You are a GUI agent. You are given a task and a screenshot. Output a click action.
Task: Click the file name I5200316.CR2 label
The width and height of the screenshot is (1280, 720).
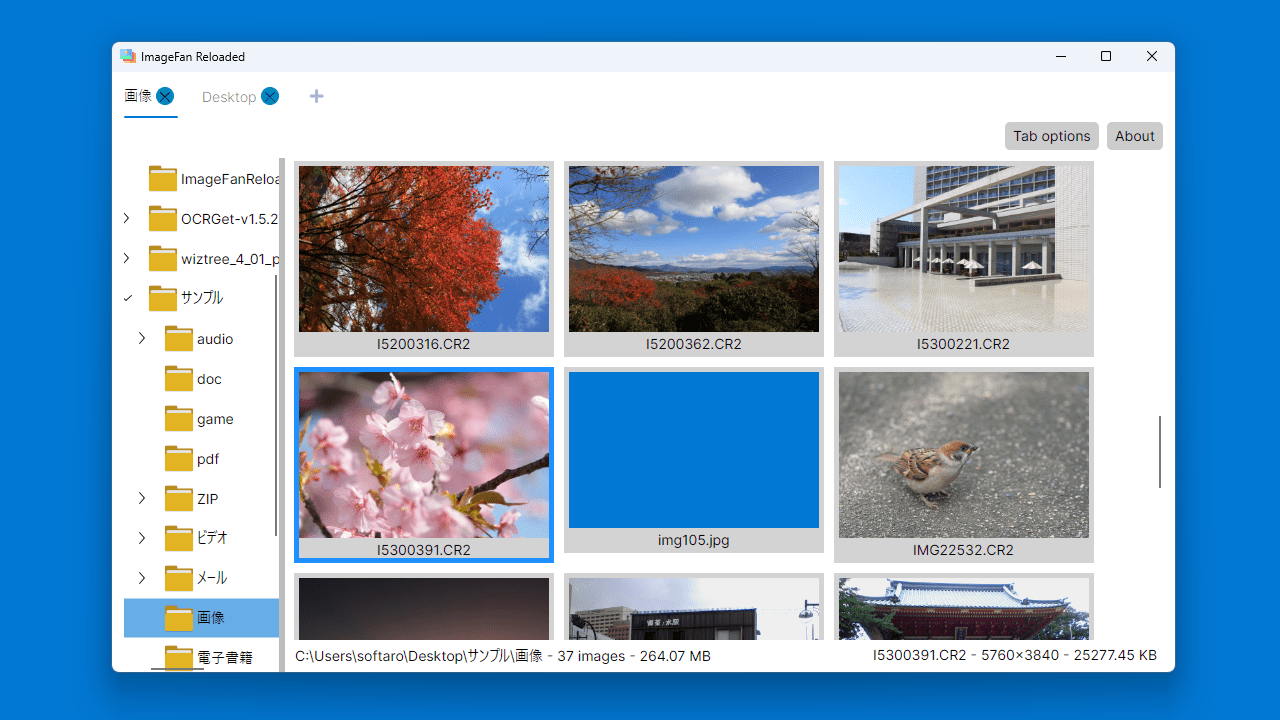pyautogui.click(x=424, y=344)
